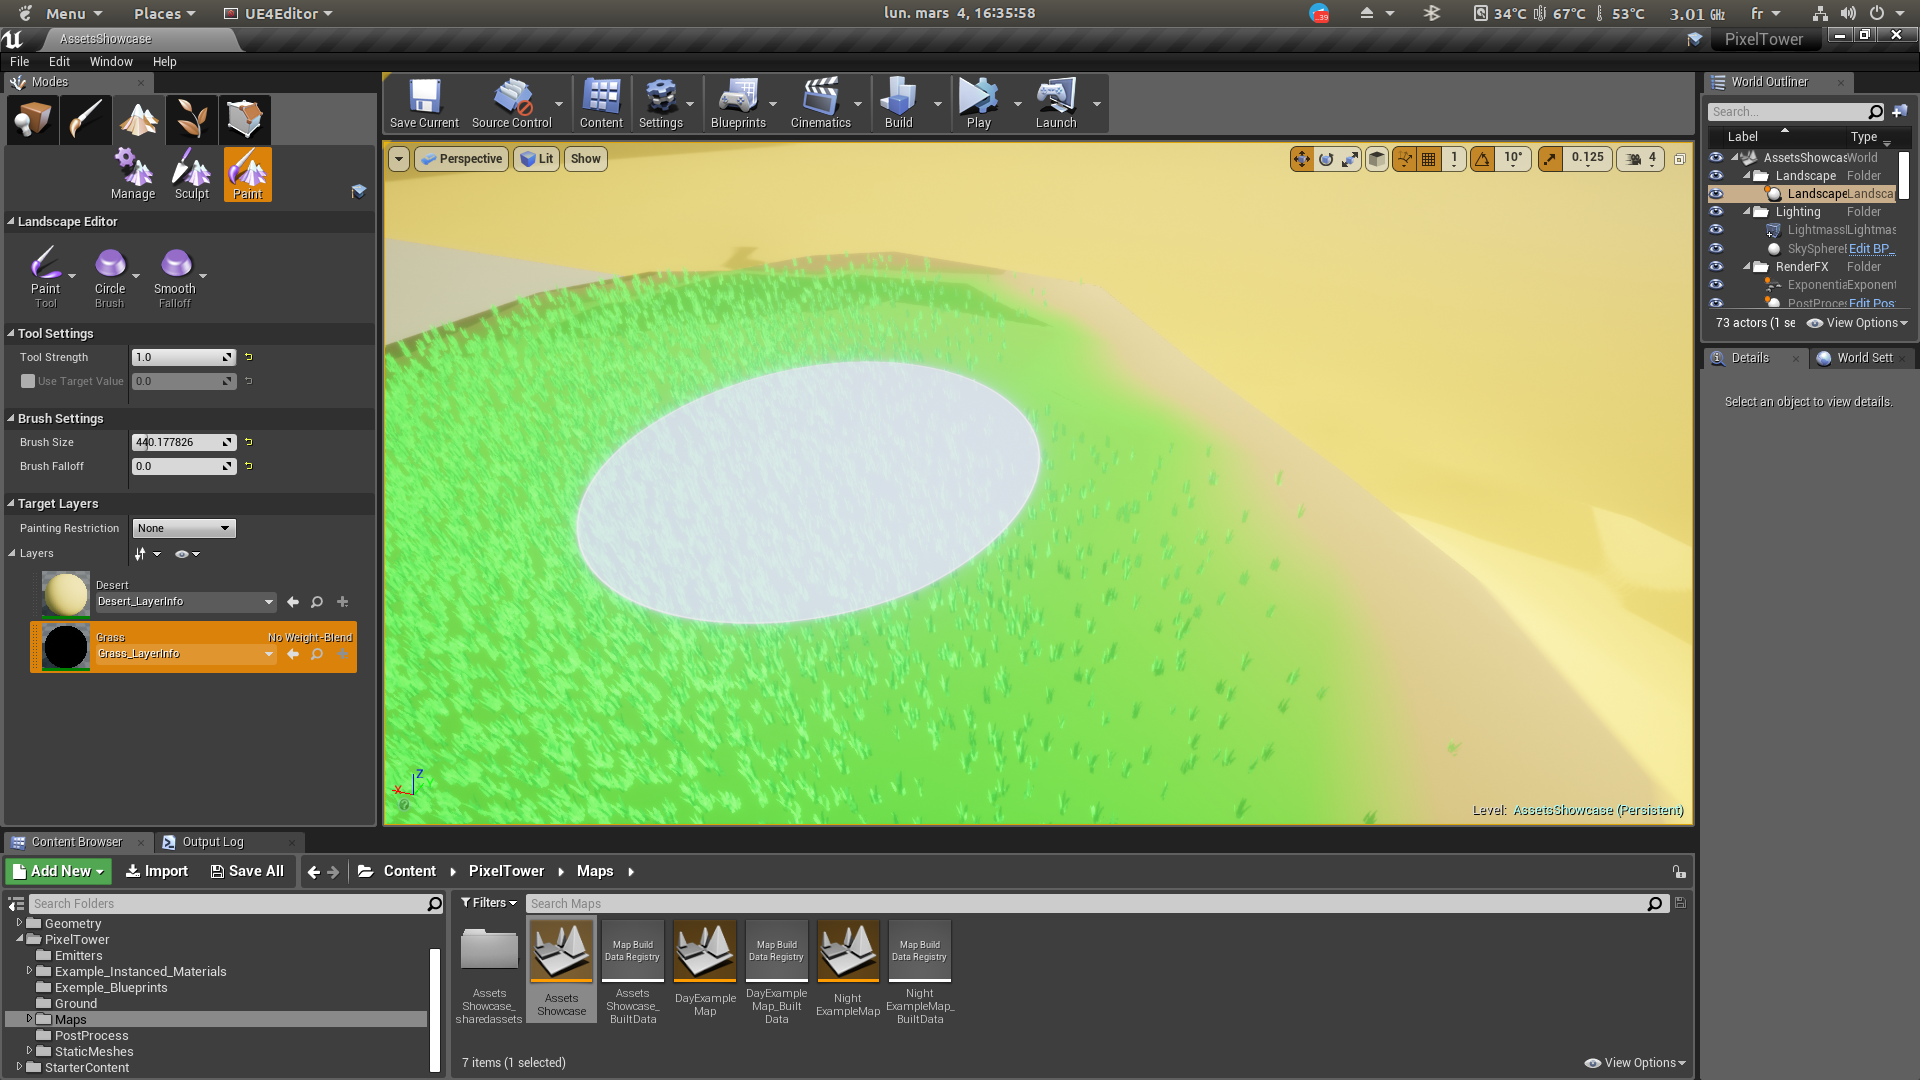The image size is (1920, 1080).
Task: Click the Show button in viewport
Action: 586,159
